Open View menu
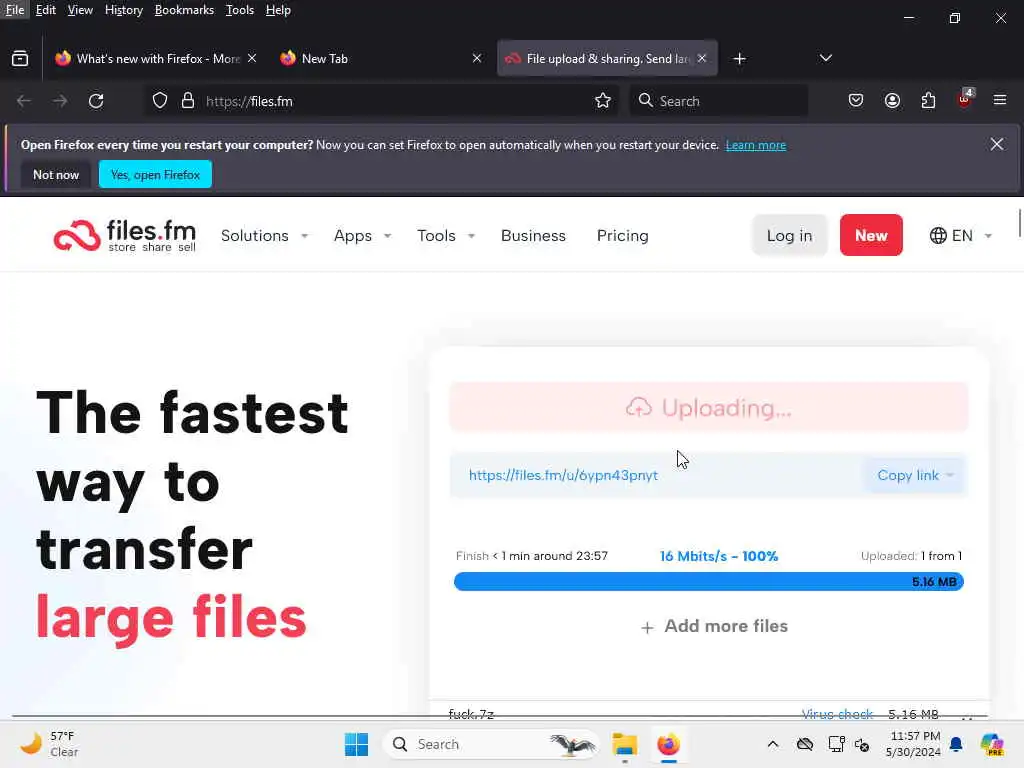 pyautogui.click(x=80, y=10)
